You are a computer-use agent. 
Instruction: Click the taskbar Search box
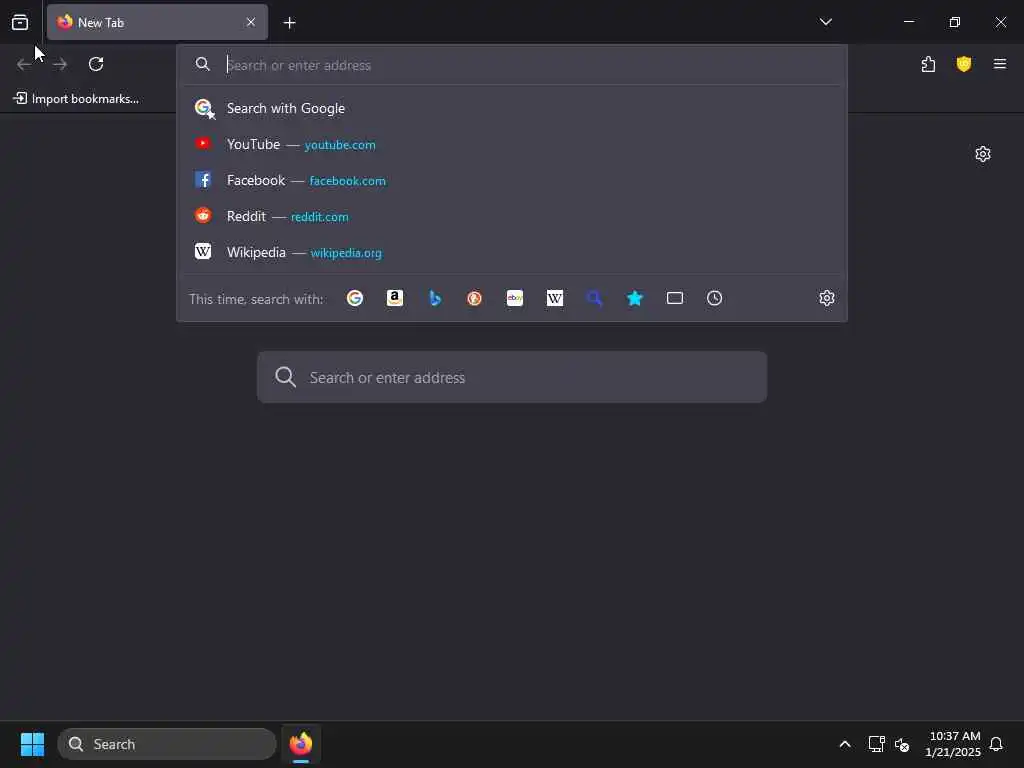[x=167, y=744]
